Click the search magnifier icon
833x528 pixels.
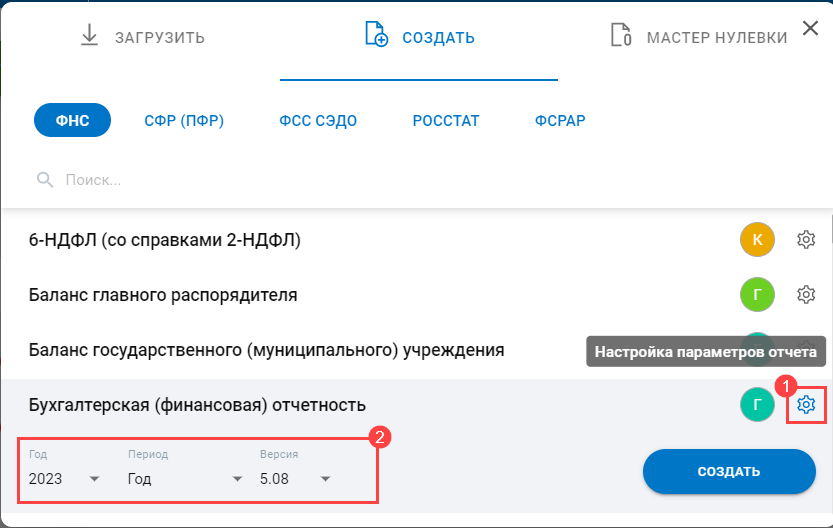pyautogui.click(x=44, y=180)
